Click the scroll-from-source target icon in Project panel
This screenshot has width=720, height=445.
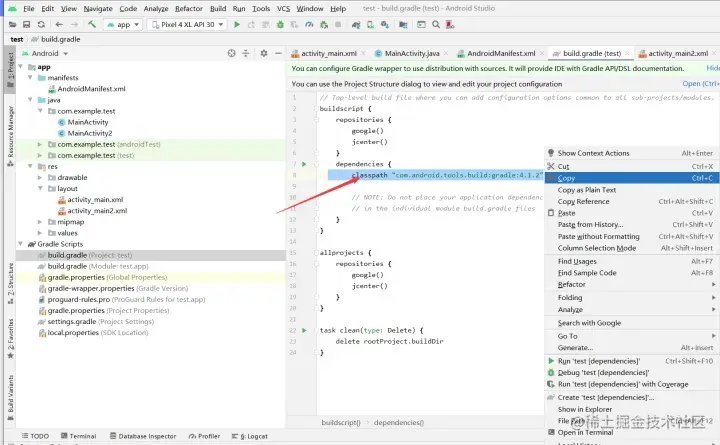tap(231, 53)
